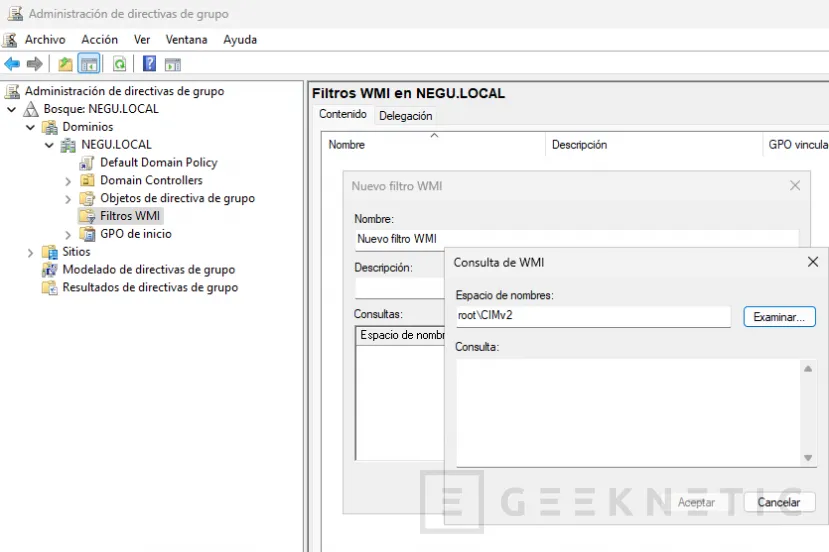
Task: Click the Bosque NEGU.LOCAL forest icon
Action: (31, 109)
